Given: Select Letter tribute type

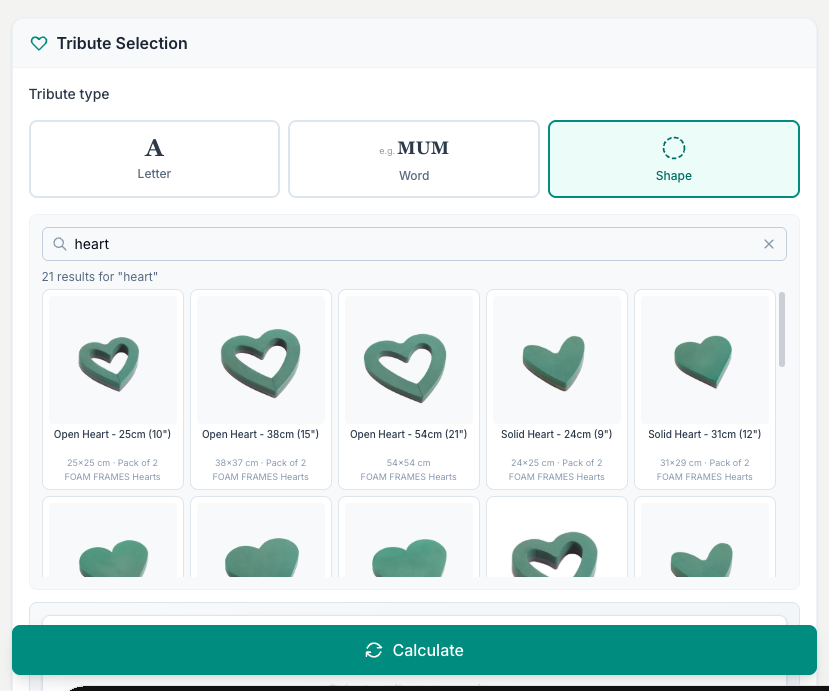Looking at the screenshot, I should point(154,159).
